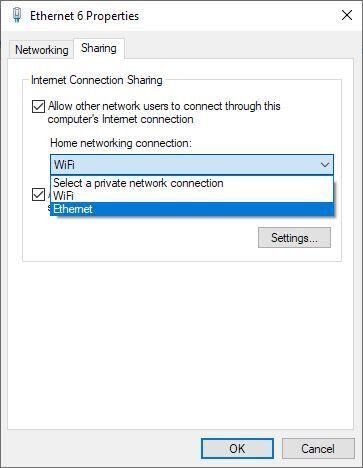Confirm changes with the OK button
The height and width of the screenshot is (468, 363).
(x=237, y=448)
